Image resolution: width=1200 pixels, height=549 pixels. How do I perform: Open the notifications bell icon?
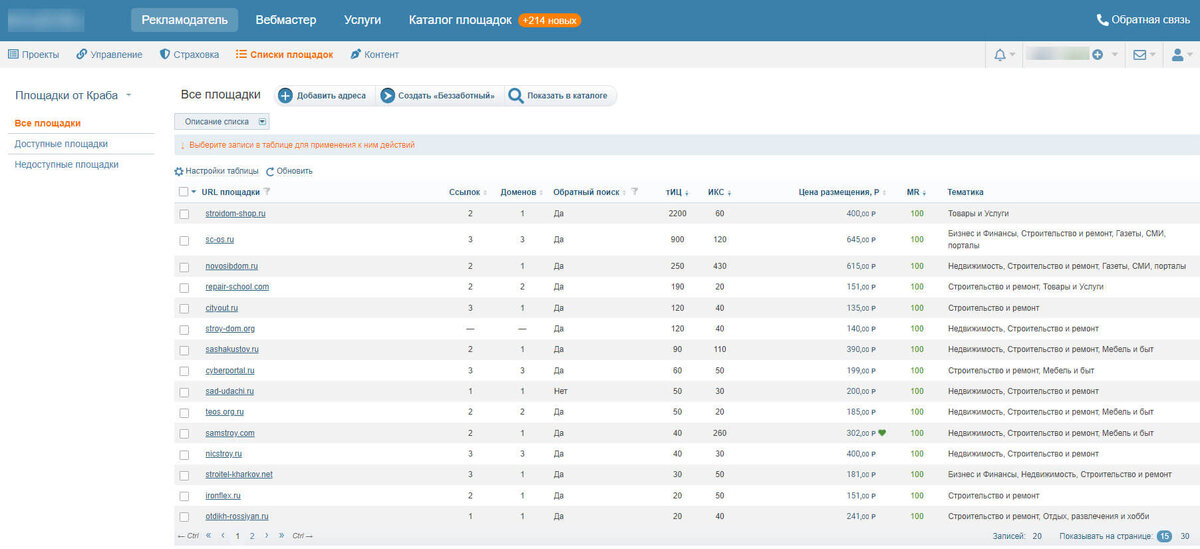point(1000,55)
